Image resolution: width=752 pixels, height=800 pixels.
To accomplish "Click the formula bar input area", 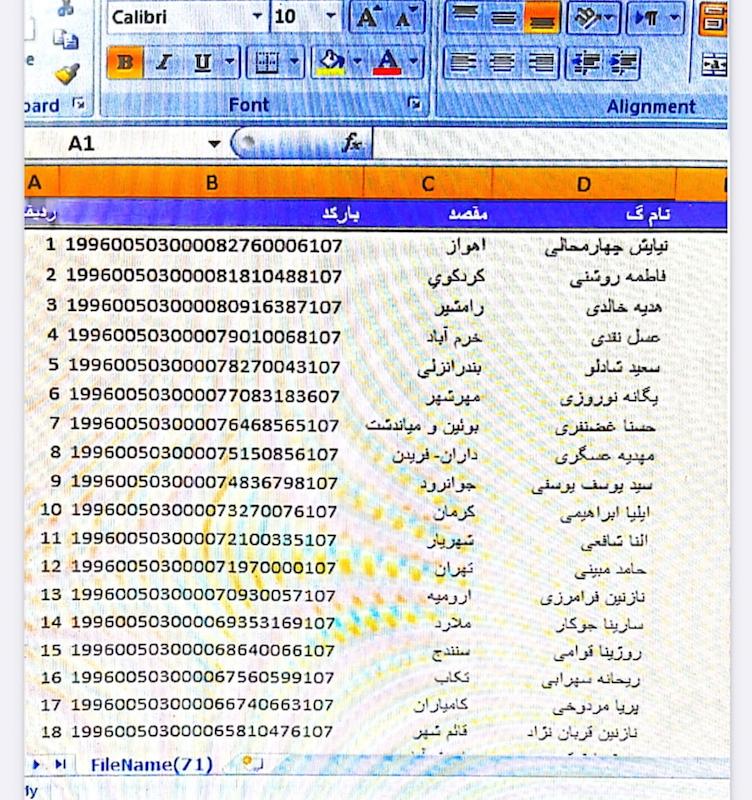I will (x=550, y=143).
